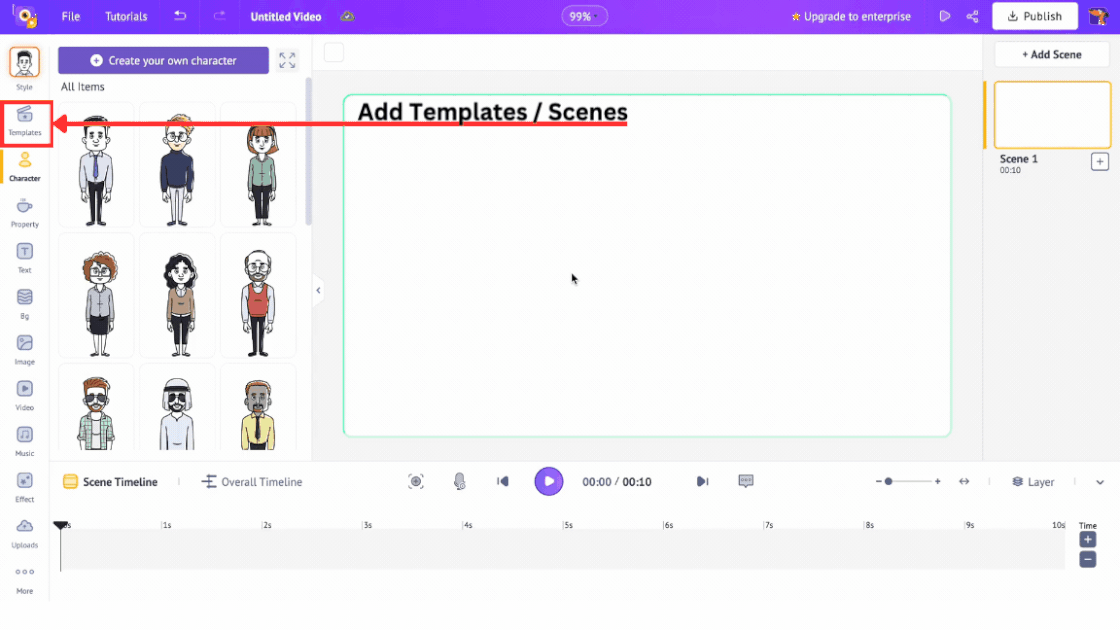The image size is (1120, 630).
Task: Enable the voiceover microphone recorder
Action: [459, 481]
